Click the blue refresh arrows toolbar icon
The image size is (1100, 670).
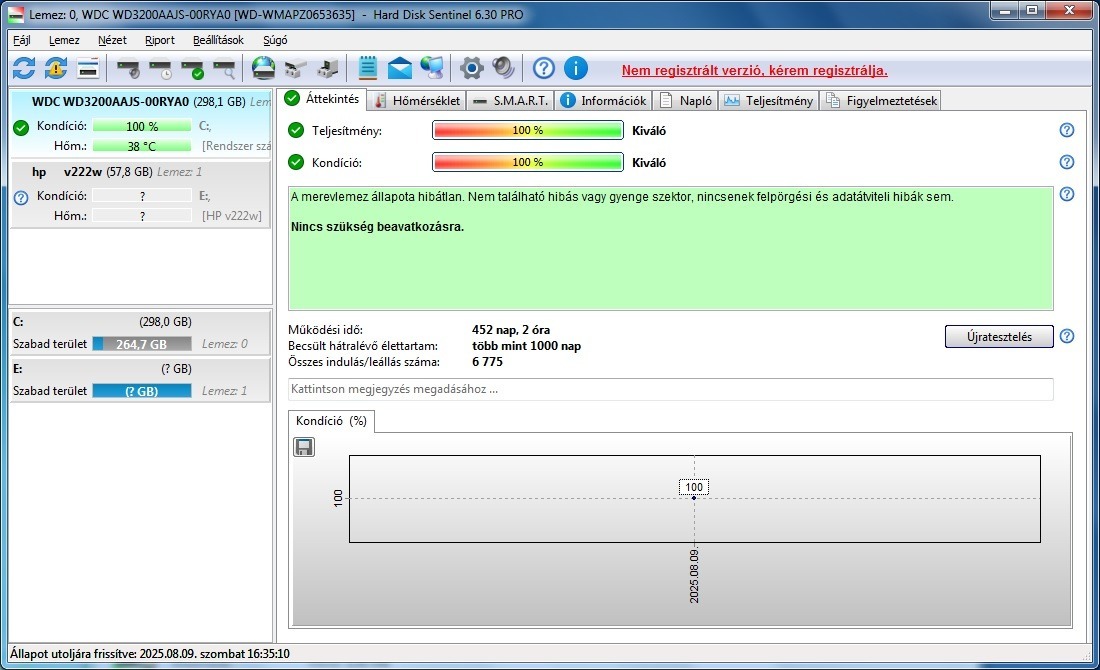pos(24,68)
